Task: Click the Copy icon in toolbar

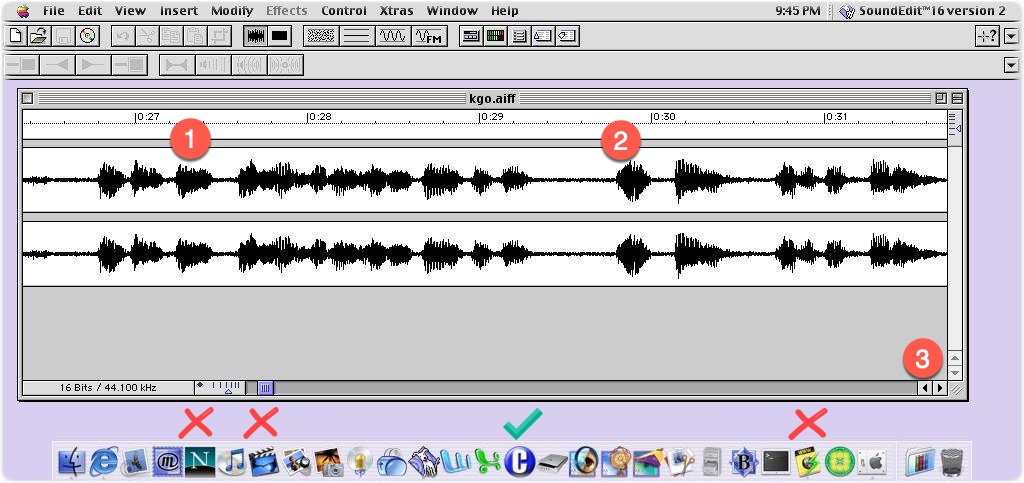Action: (x=172, y=36)
